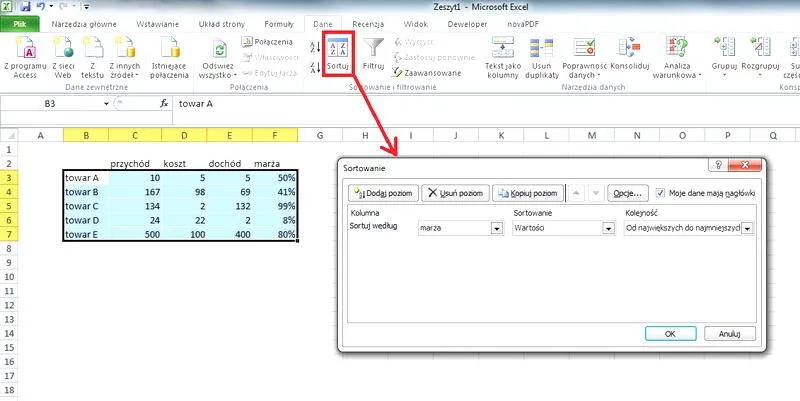This screenshot has height=401, width=800.
Task: Toggle Moje dane mają nagłówki checkbox
Action: (x=660, y=192)
